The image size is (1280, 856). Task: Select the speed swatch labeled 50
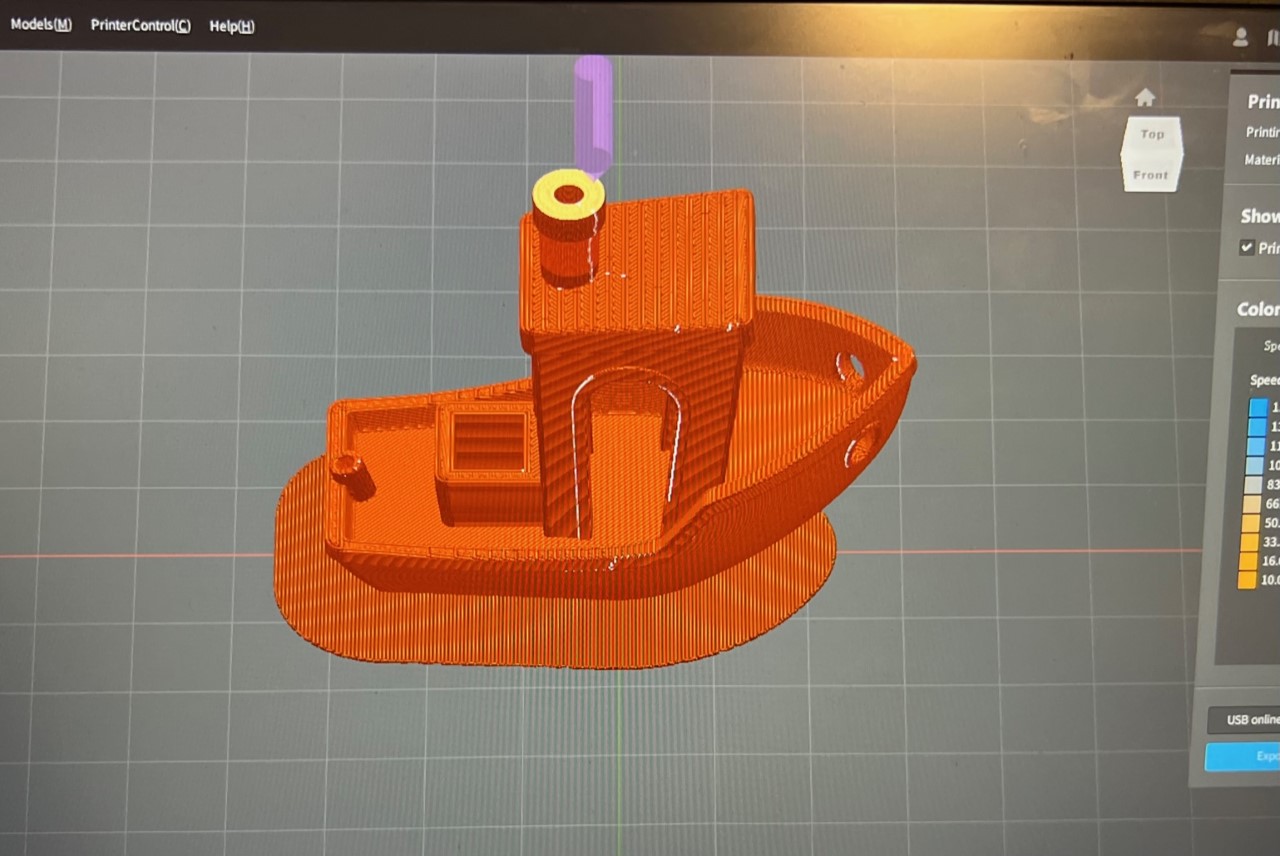pyautogui.click(x=1250, y=523)
